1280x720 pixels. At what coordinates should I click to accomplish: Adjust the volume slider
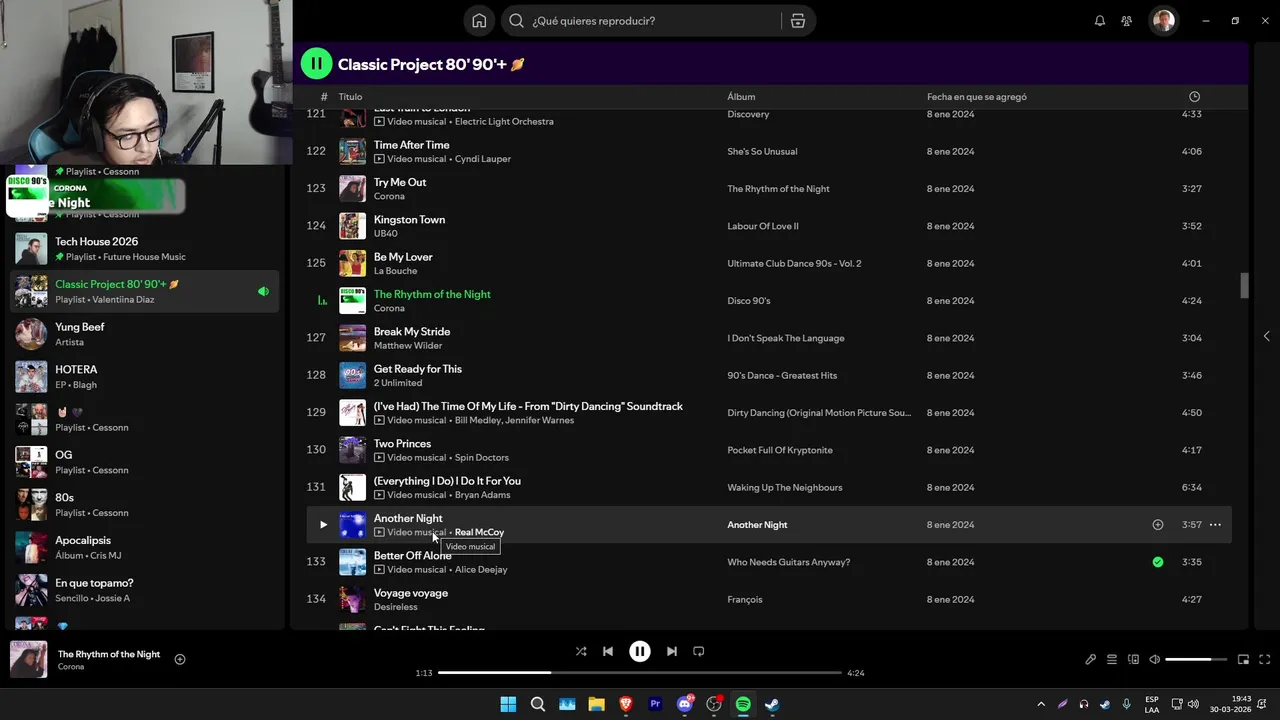[1196, 659]
